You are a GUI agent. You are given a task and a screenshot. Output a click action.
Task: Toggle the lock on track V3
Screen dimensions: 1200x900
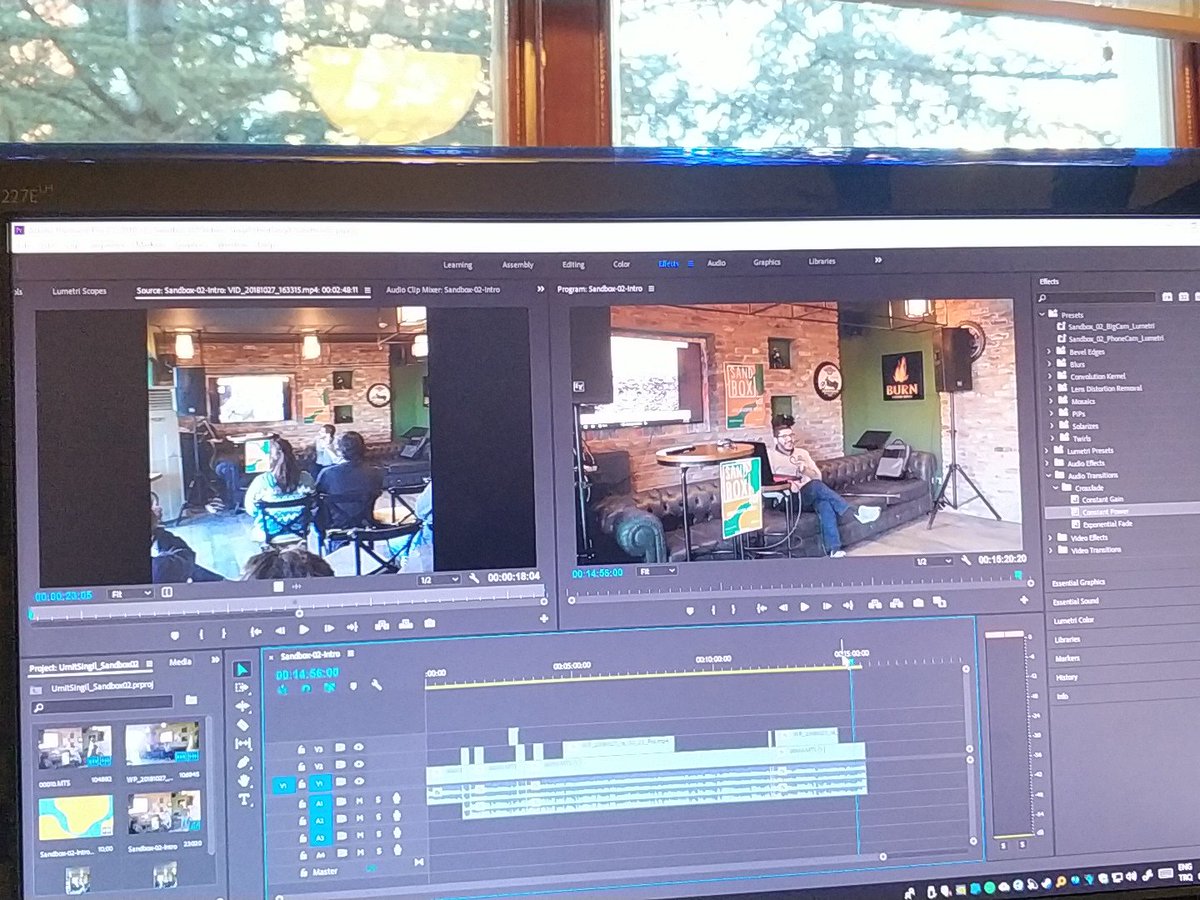pyautogui.click(x=302, y=748)
